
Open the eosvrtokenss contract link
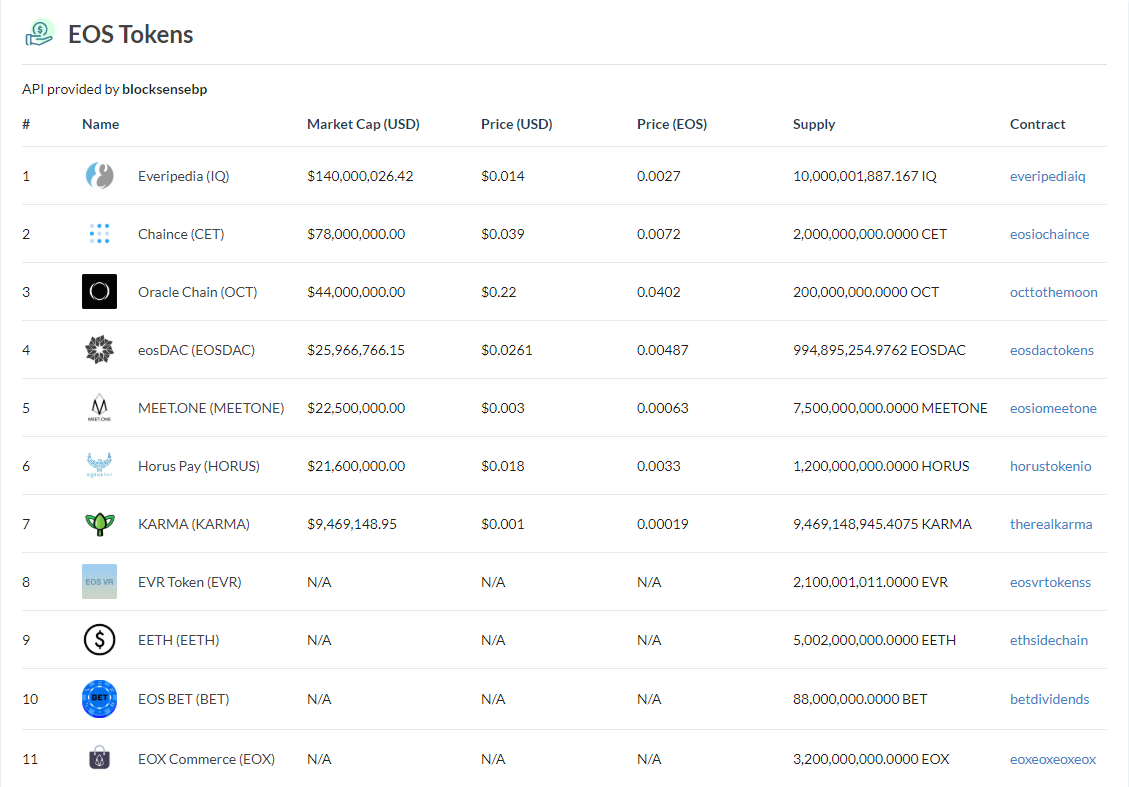1050,582
